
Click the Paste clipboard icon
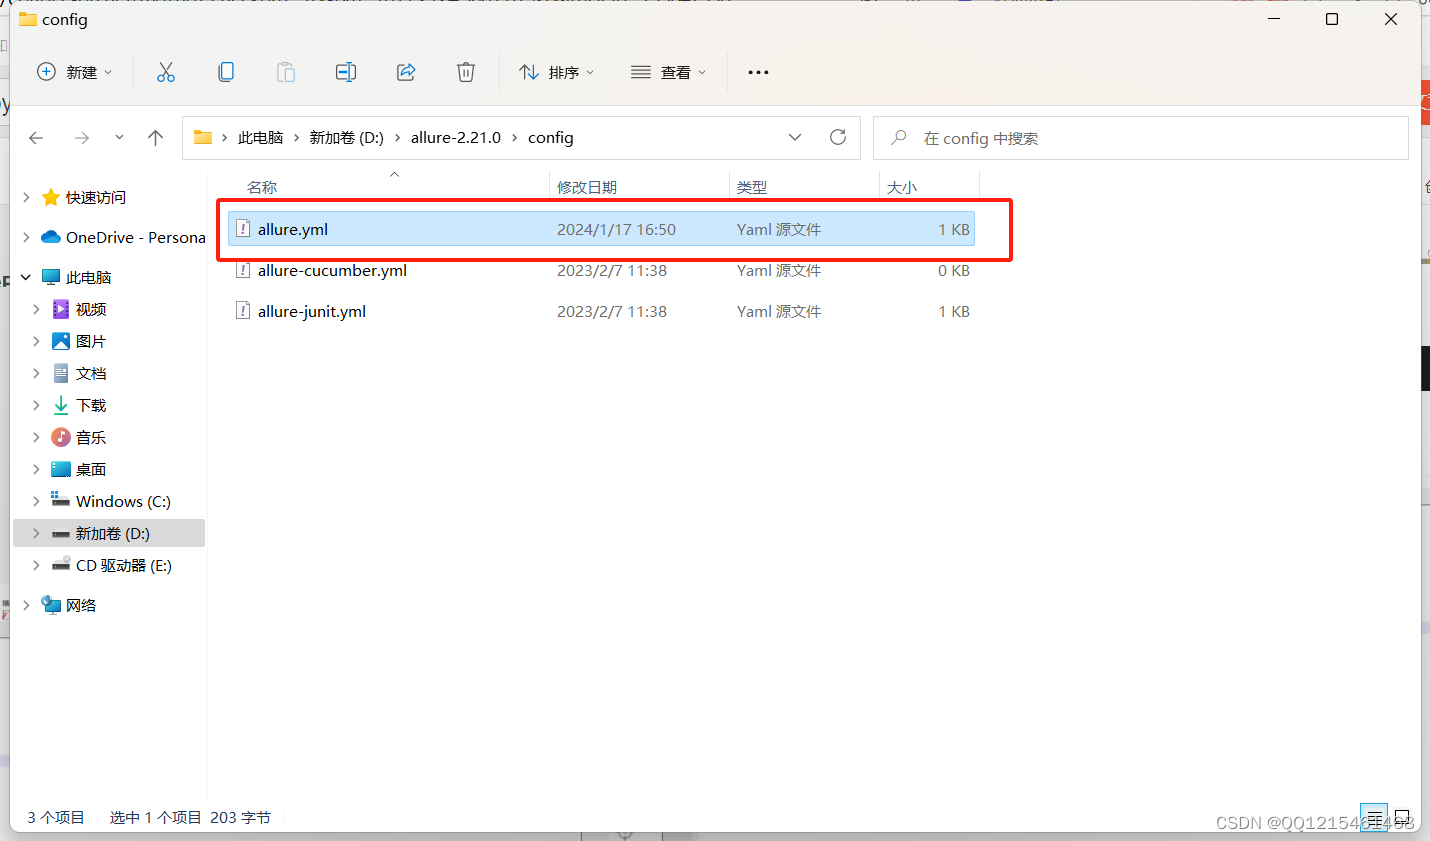point(286,72)
